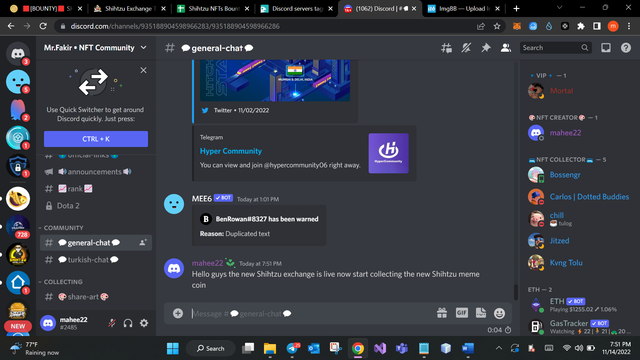Switch to Shihtzu NFTs Bounty sheet tab

tap(213, 9)
